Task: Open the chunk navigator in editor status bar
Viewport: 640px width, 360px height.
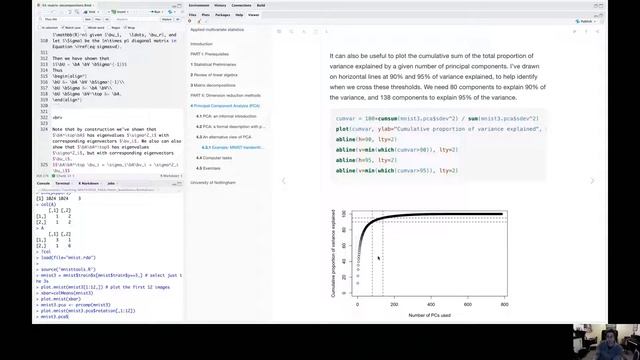Action: click(x=63, y=176)
